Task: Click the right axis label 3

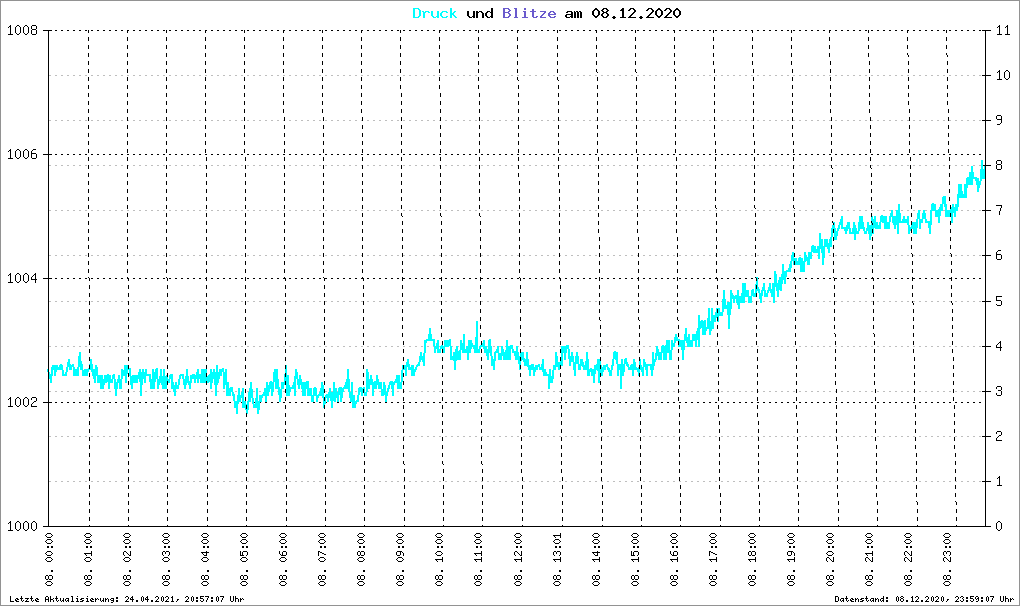Action: (999, 391)
